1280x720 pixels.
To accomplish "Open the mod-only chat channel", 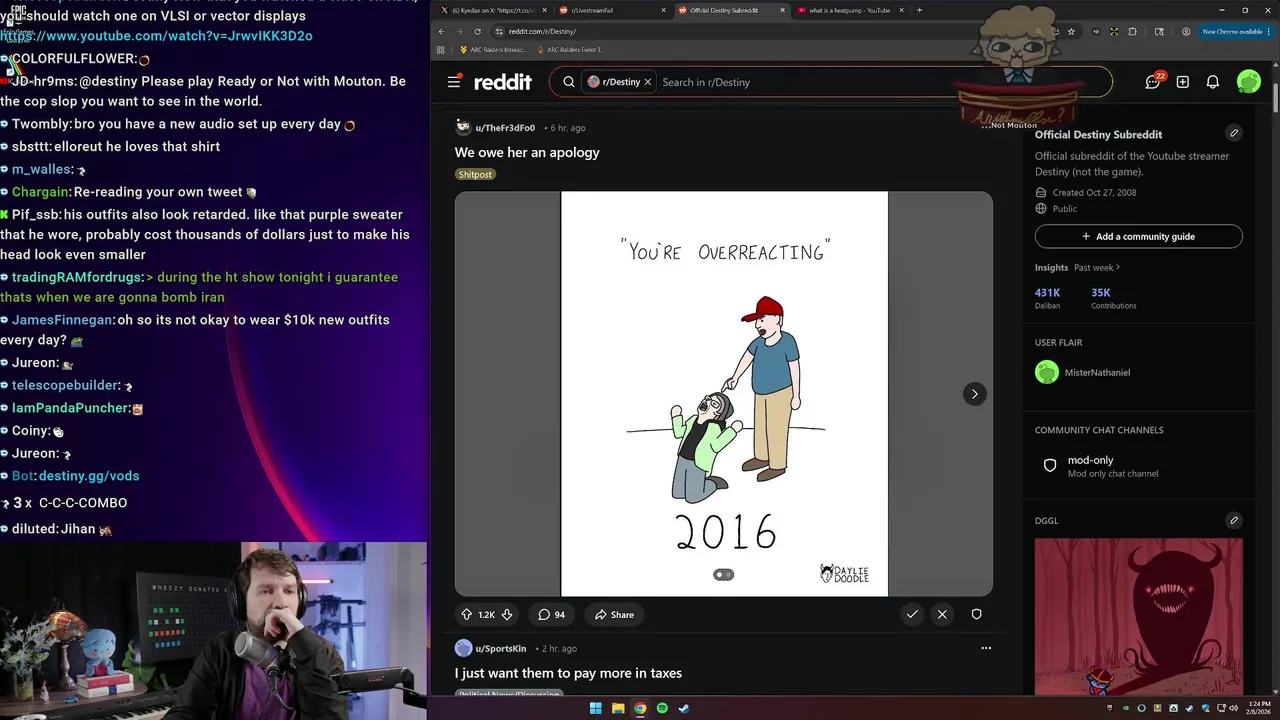I will 1139,466.
